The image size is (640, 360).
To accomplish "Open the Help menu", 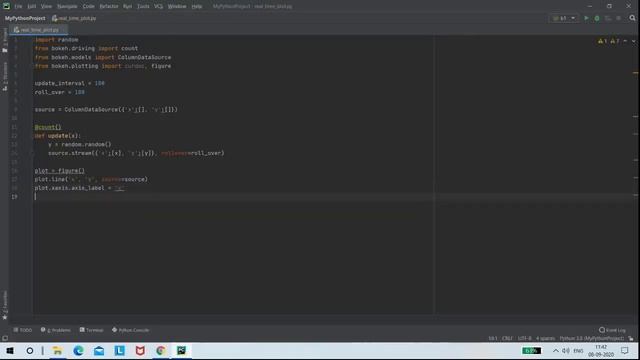I will tap(197, 7).
